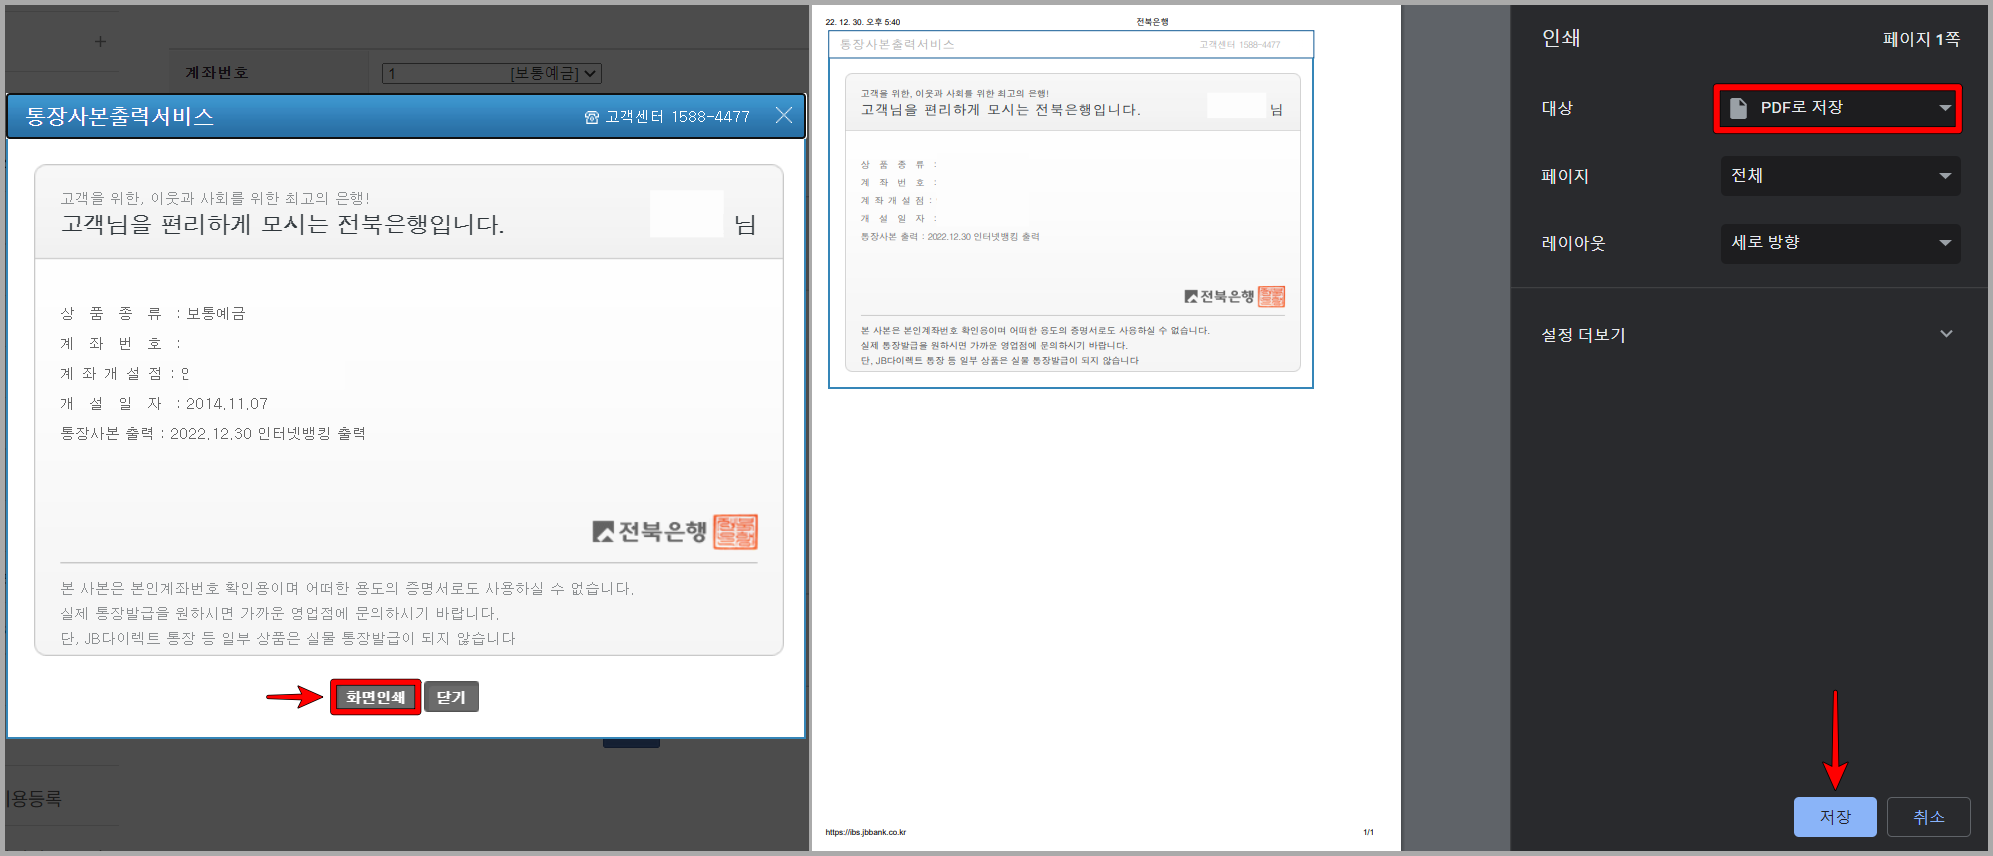Click the 취소 button in the print panel
This screenshot has width=1993, height=856.
[x=1928, y=817]
